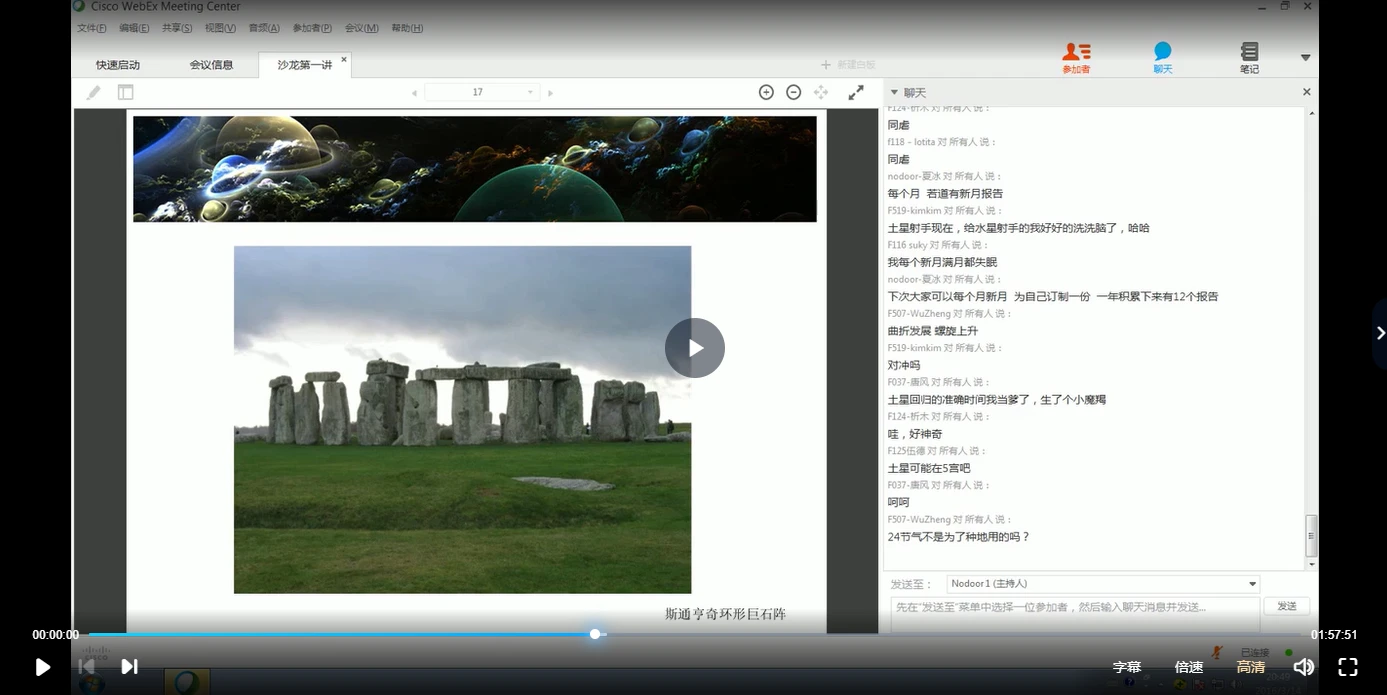Mute the video volume
Screen dimensions: 1387x695
tap(1303, 667)
